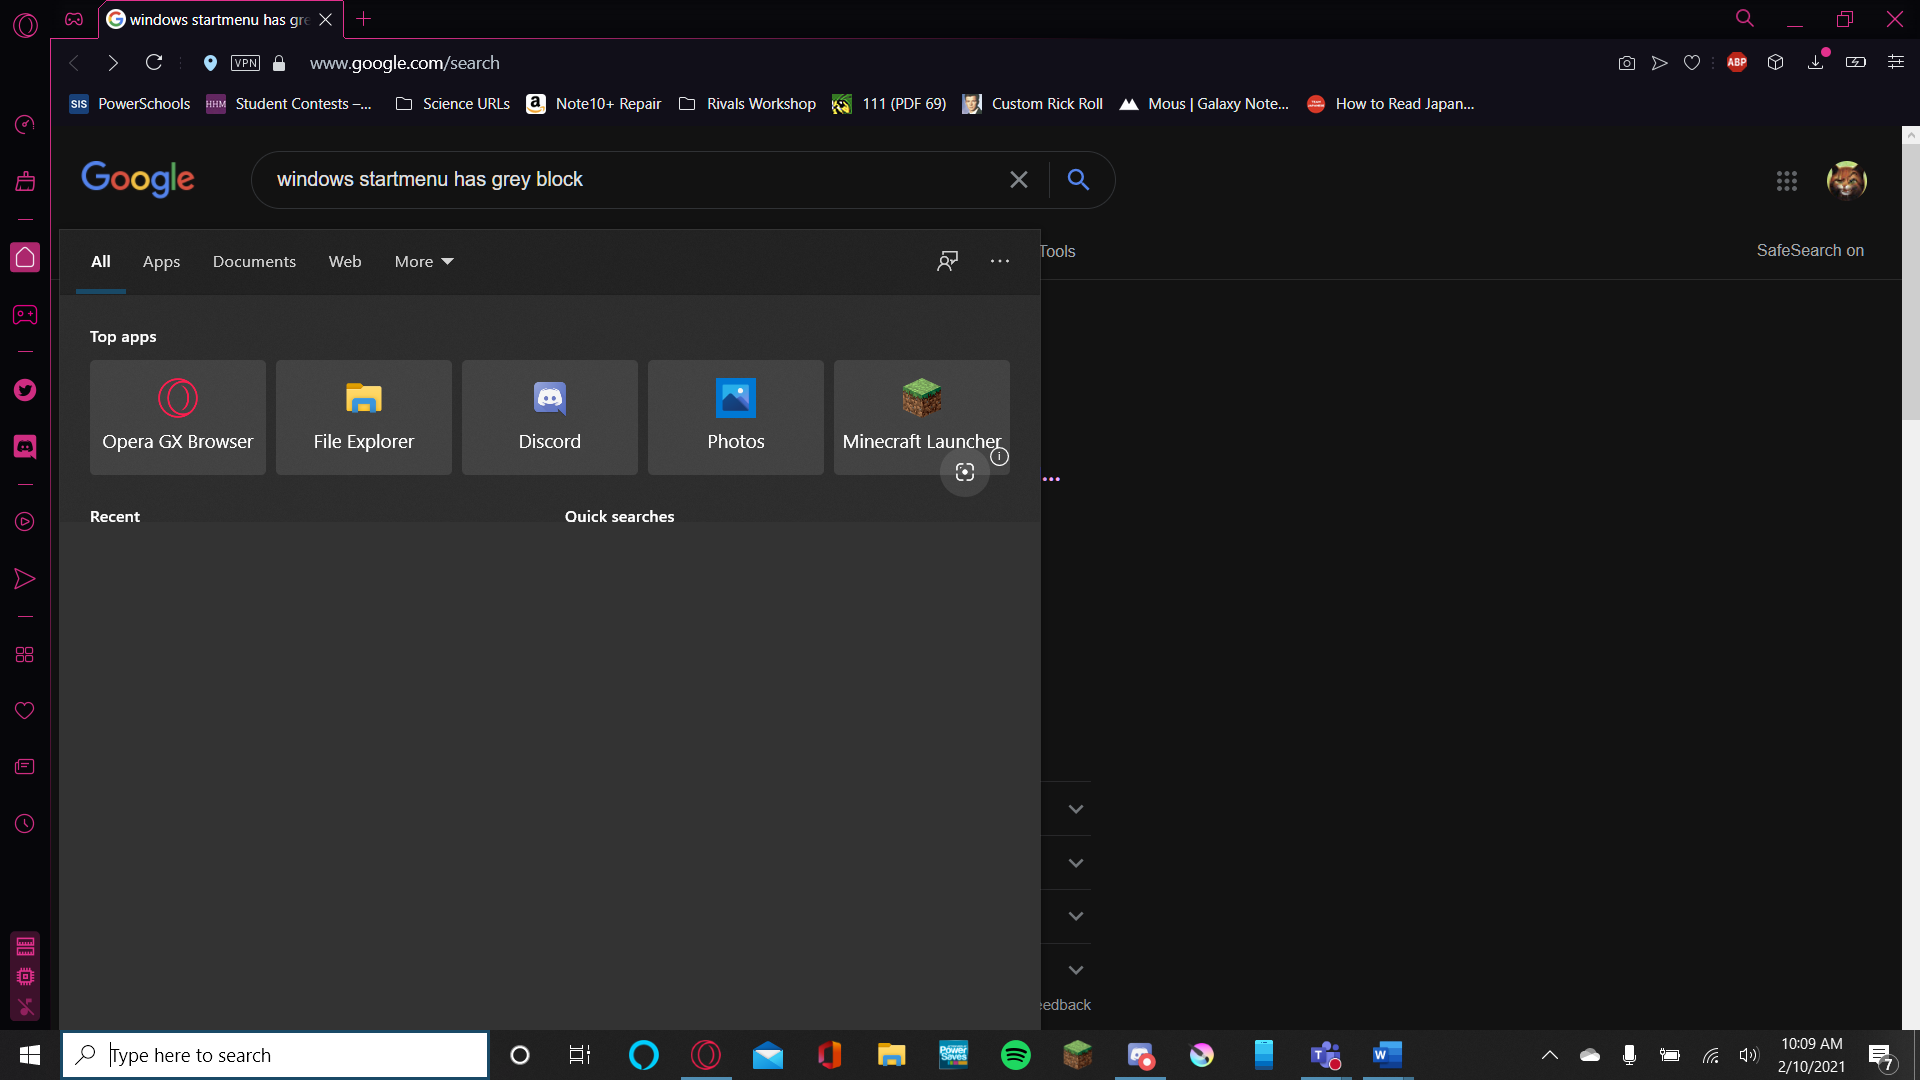1920x1080 pixels.
Task: Open Task View on the taskbar
Action: point(580,1055)
